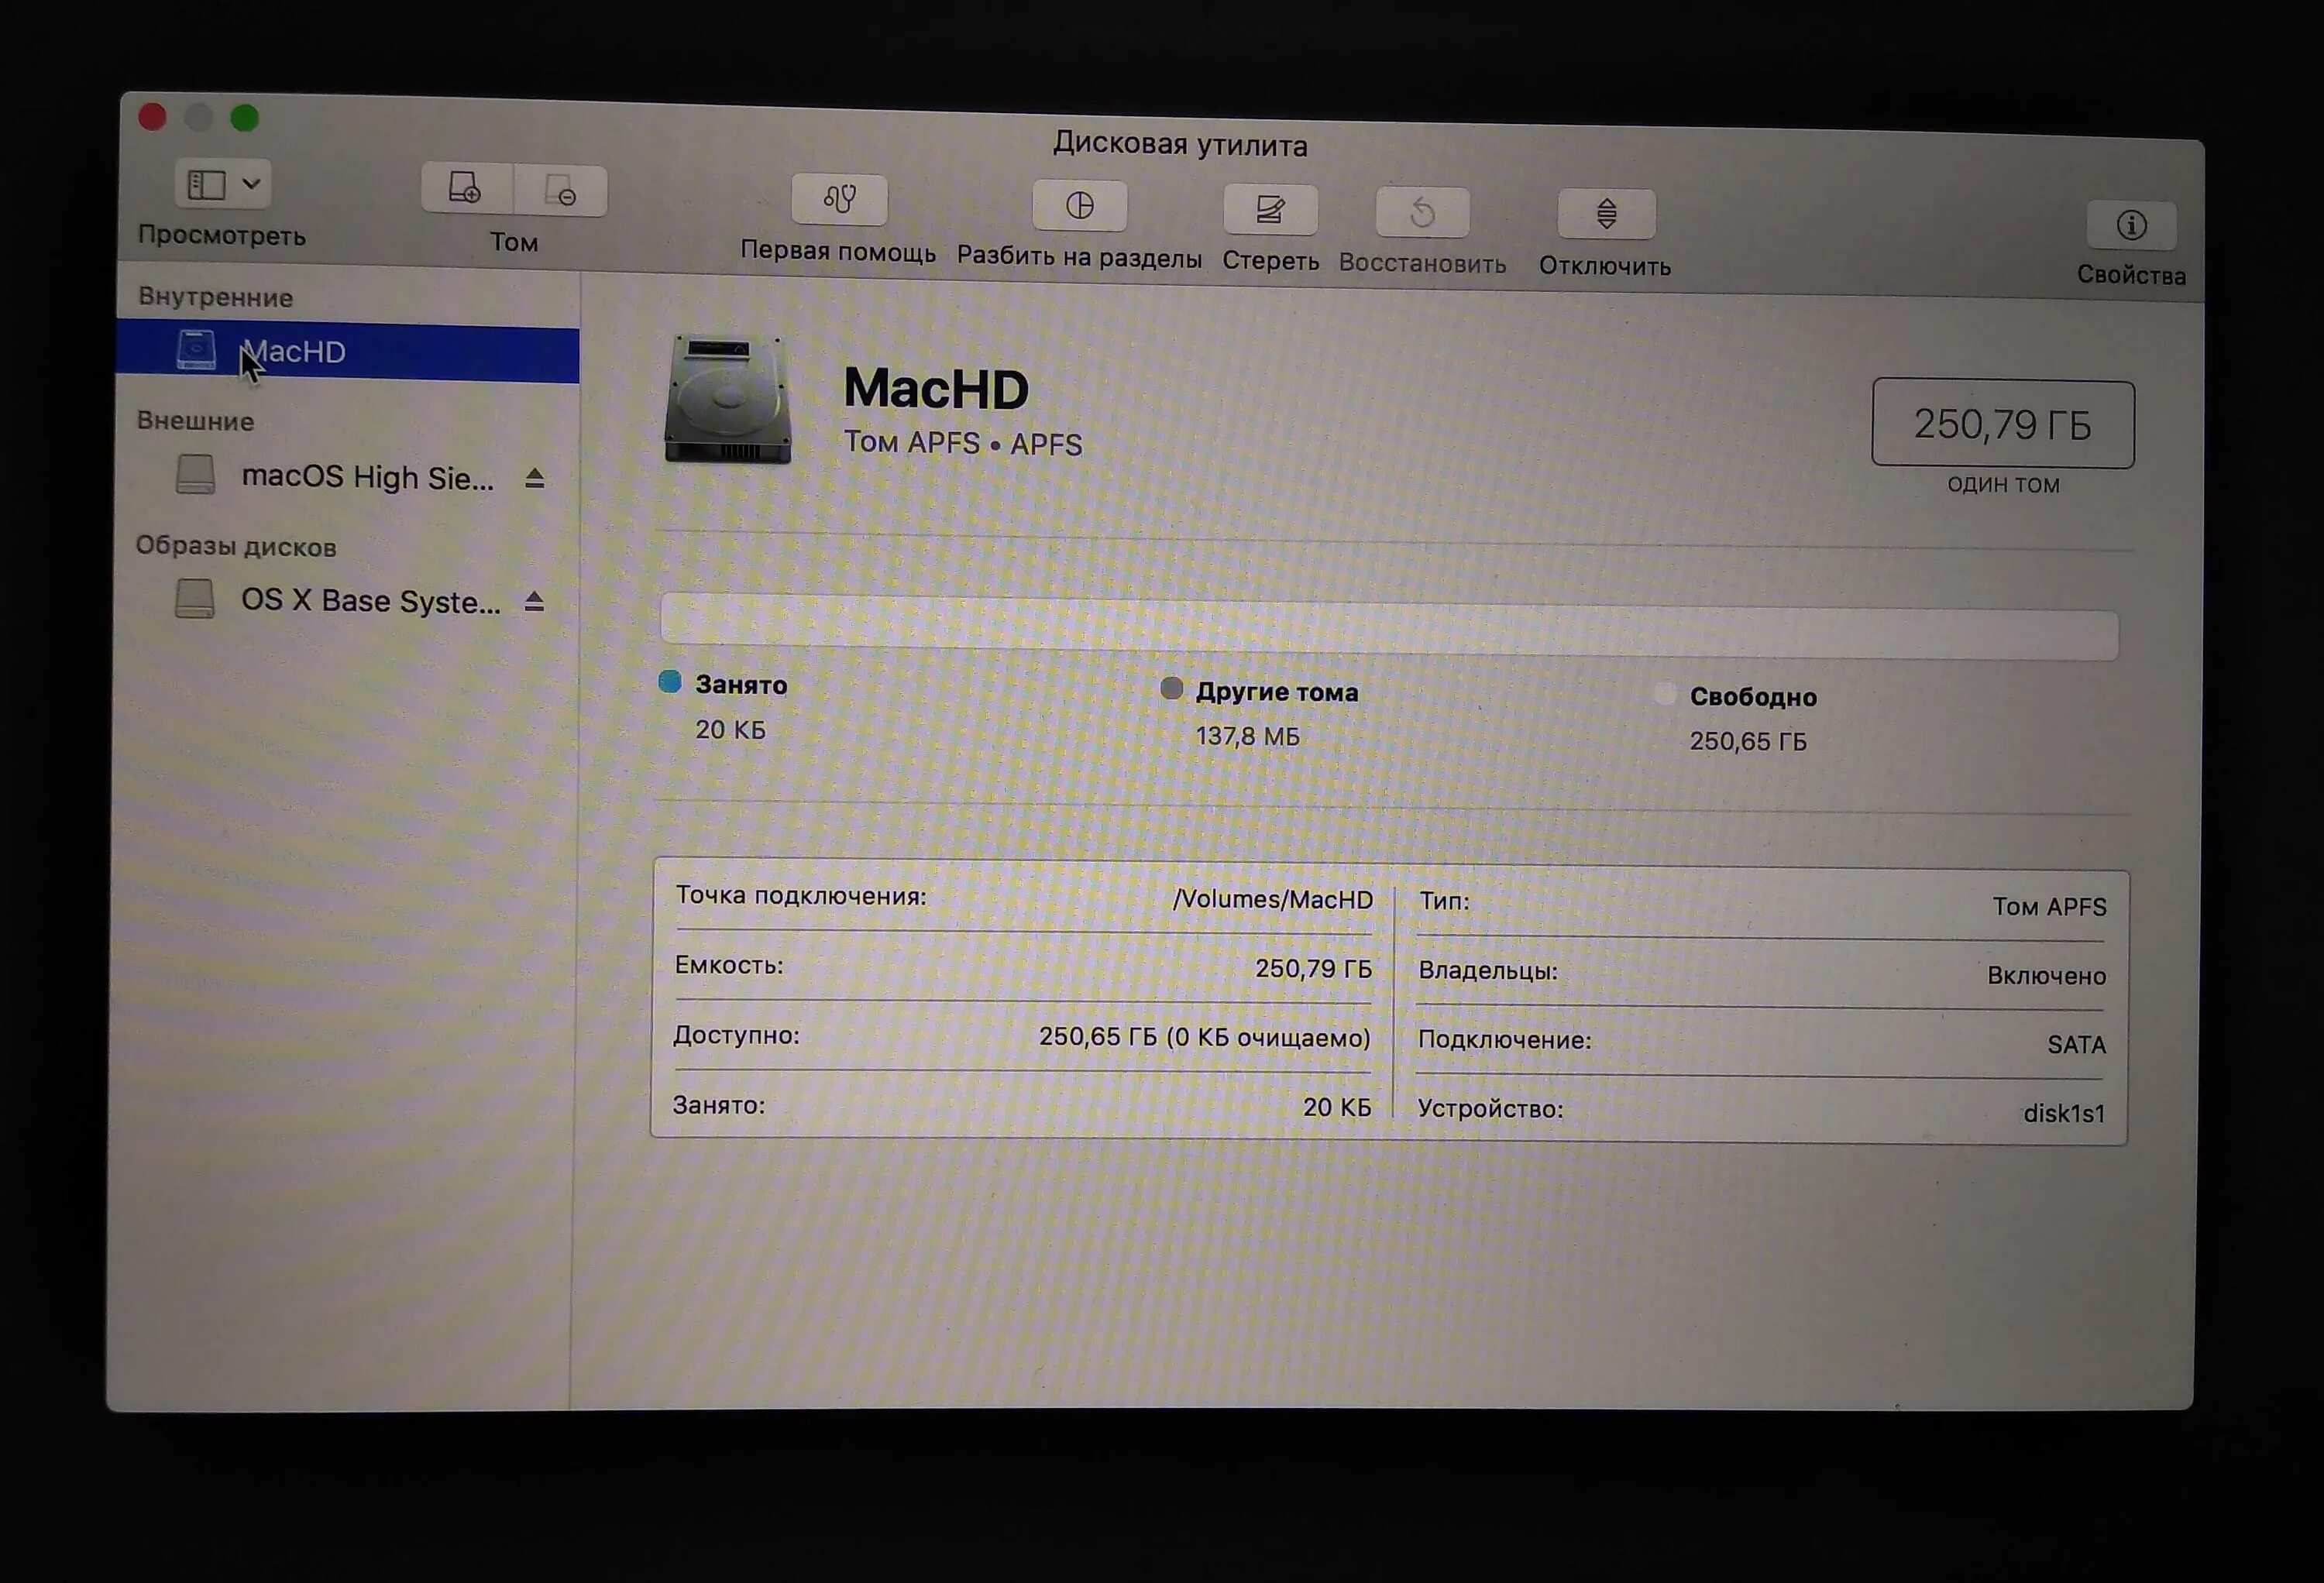Click the macOS High Sierra drive icon
Viewport: 2324px width, 1583px height.
pyautogui.click(x=195, y=474)
